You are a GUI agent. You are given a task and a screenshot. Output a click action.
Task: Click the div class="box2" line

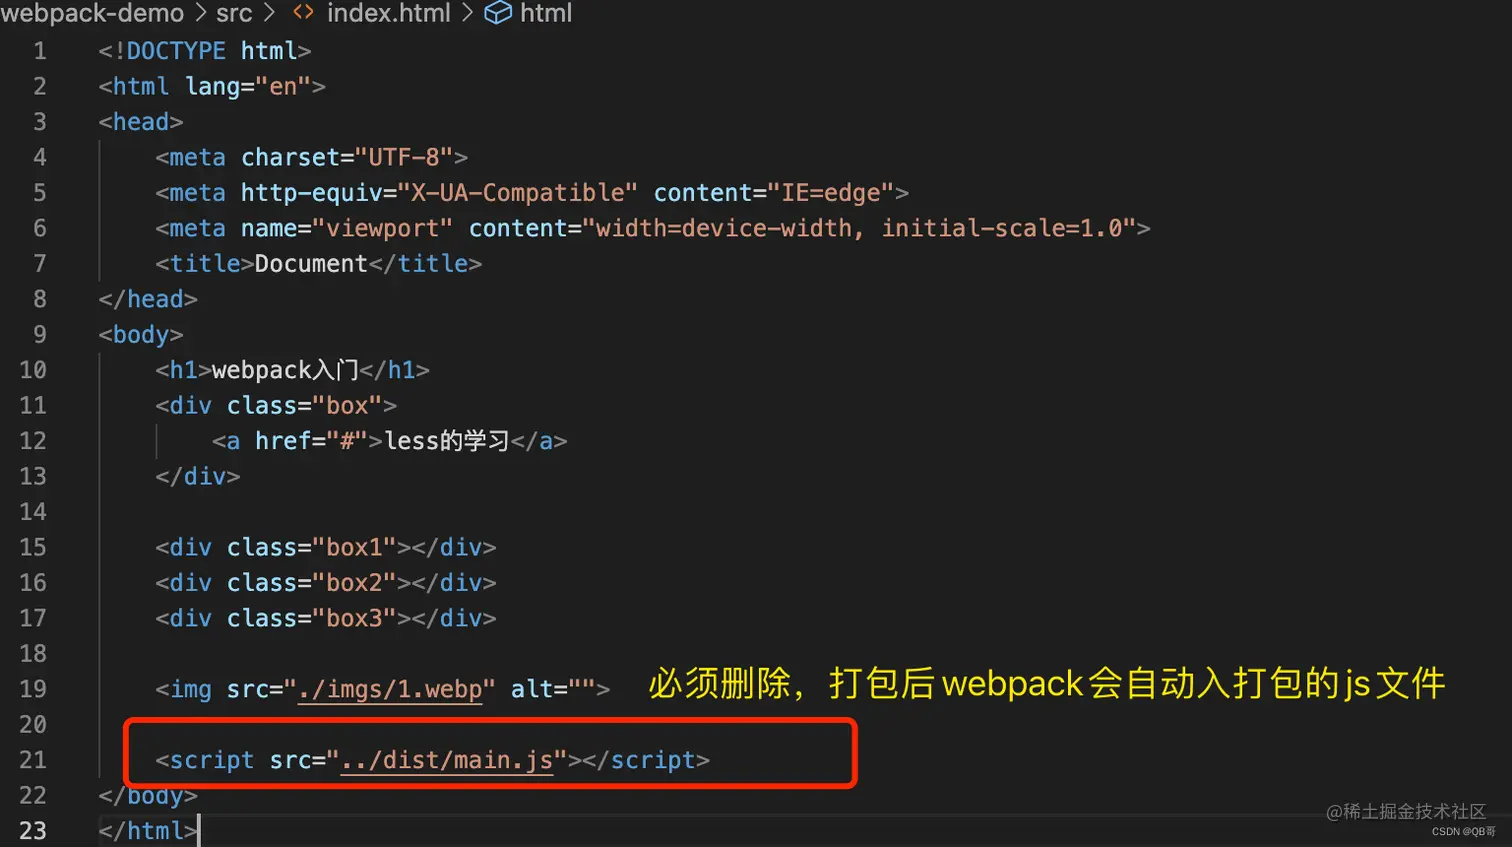[x=326, y=583]
